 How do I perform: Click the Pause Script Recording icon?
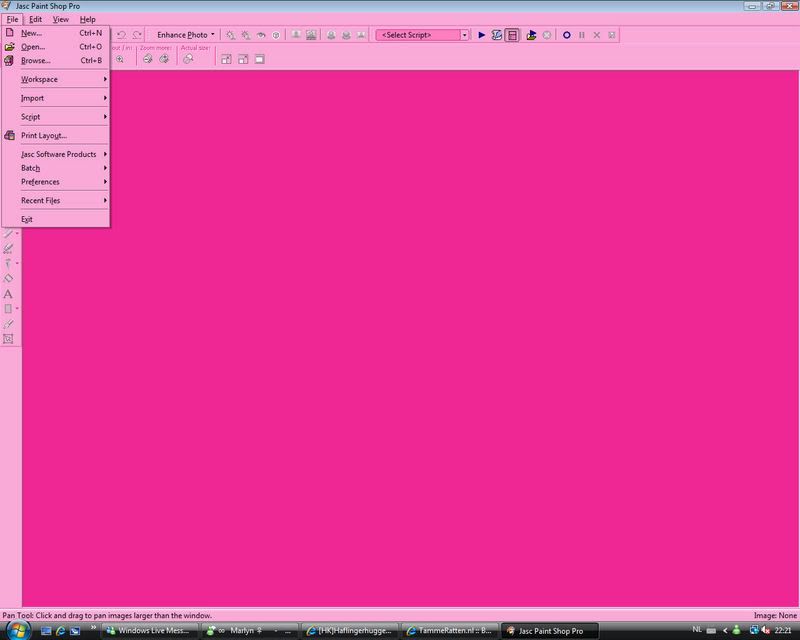[582, 35]
